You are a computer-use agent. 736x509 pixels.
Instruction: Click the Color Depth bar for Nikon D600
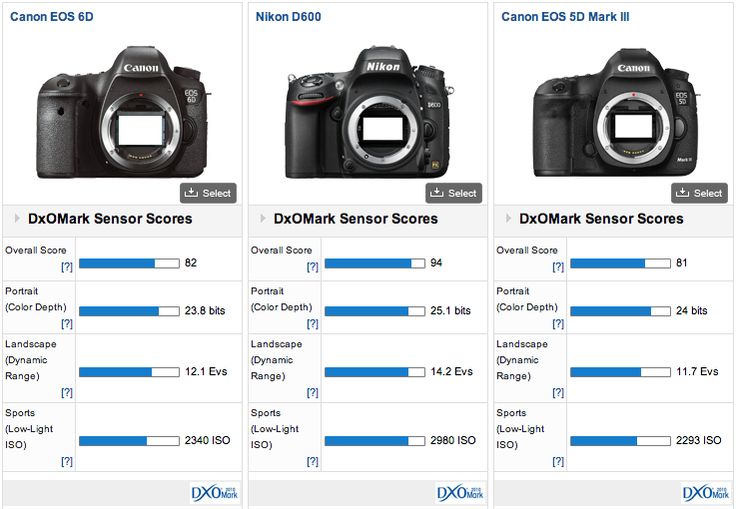tap(375, 311)
